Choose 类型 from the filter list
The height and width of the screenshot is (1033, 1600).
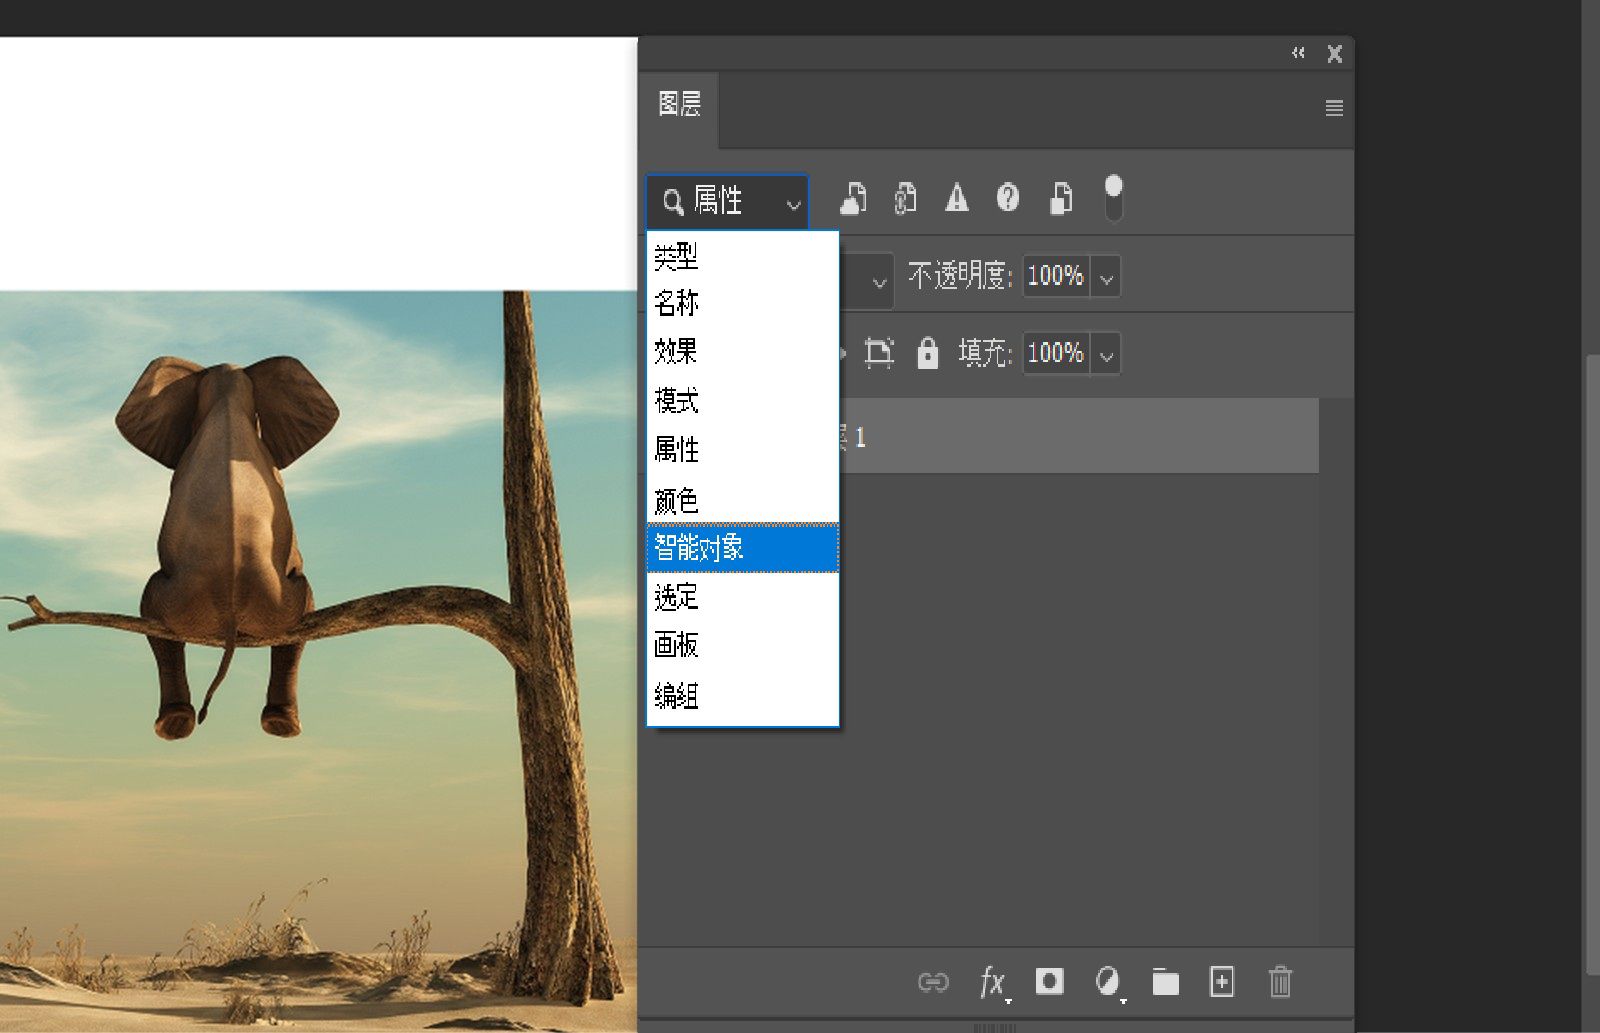pyautogui.click(x=742, y=256)
